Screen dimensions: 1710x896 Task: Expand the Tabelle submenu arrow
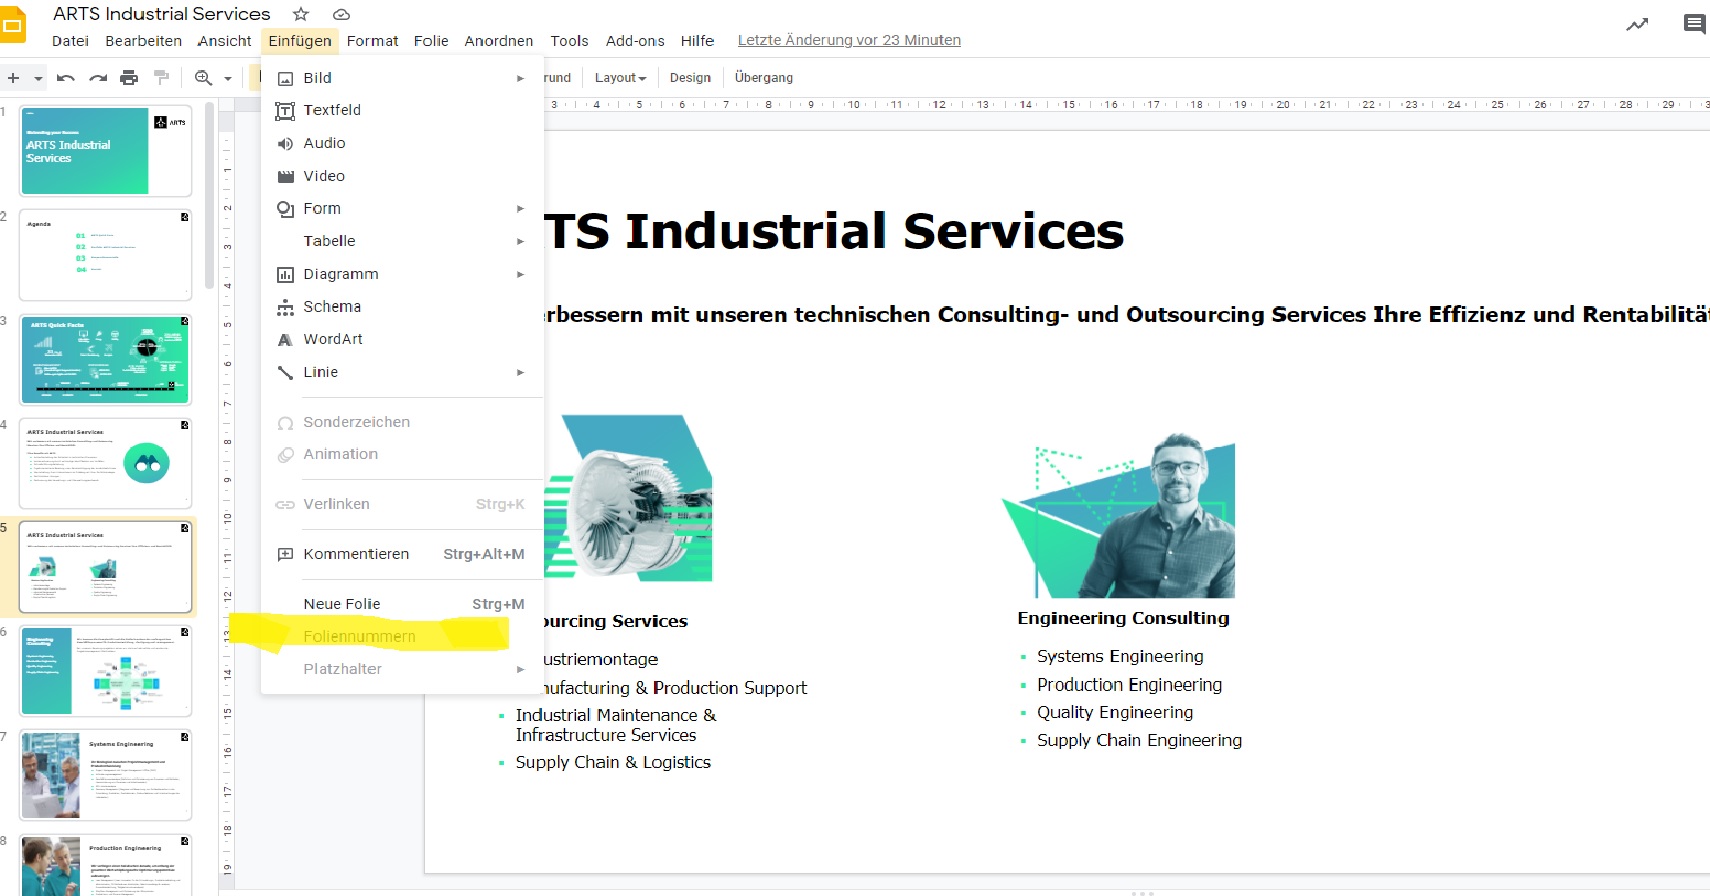pyautogui.click(x=520, y=241)
